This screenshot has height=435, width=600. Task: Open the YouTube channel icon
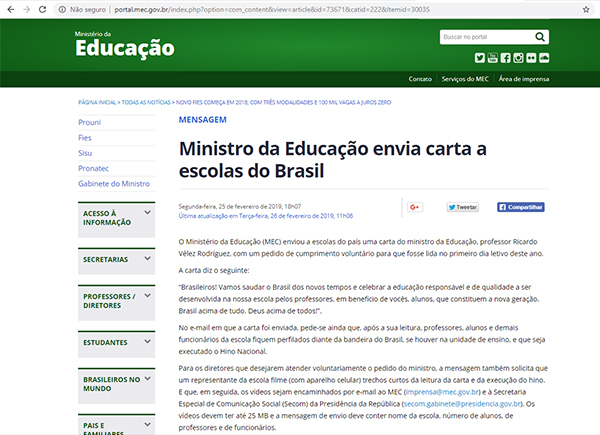click(x=493, y=58)
